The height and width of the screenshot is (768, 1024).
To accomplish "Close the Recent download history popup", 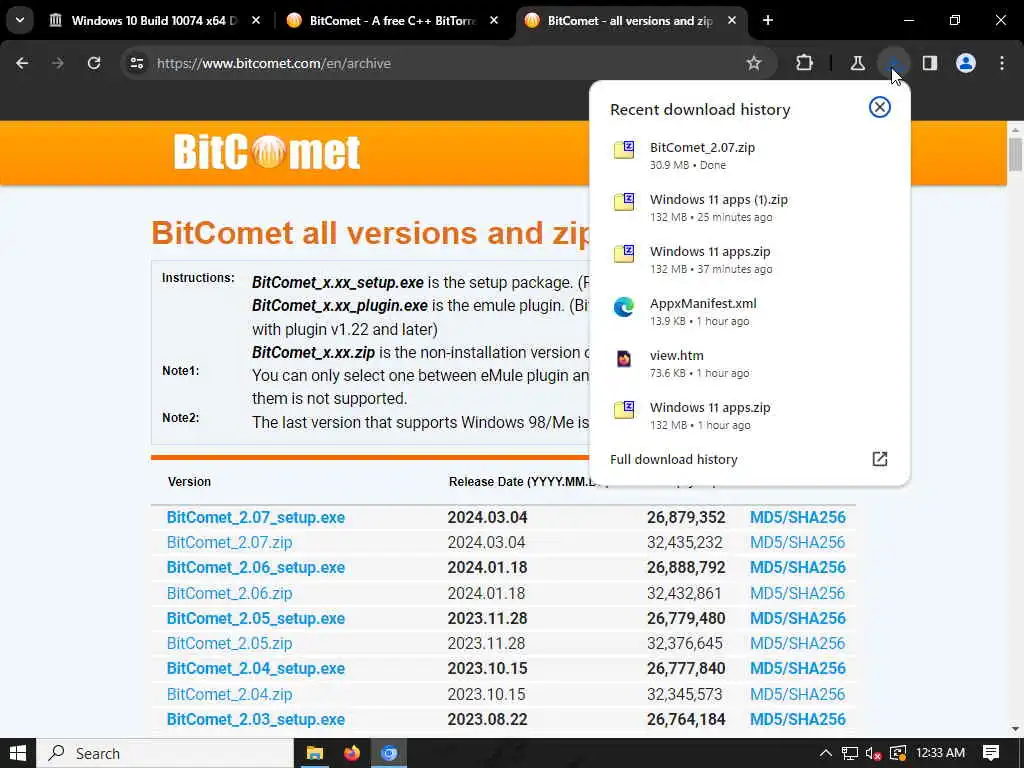I will (x=880, y=107).
